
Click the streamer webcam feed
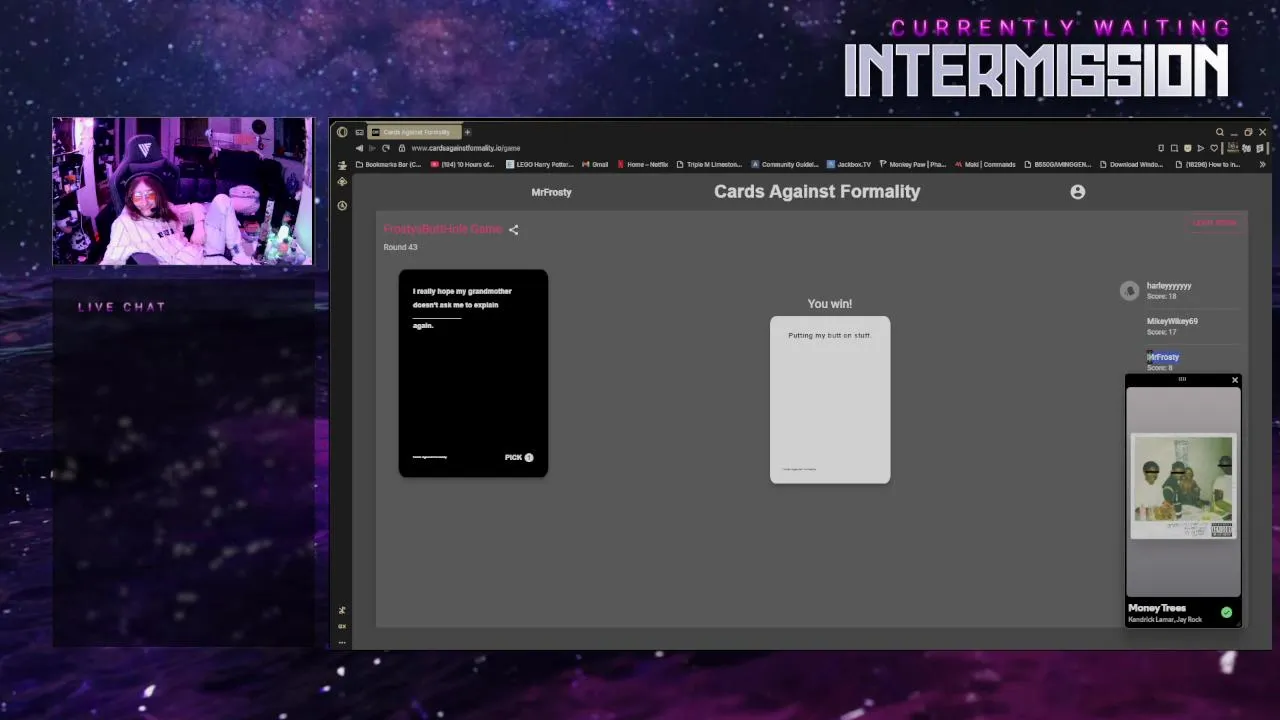182,192
